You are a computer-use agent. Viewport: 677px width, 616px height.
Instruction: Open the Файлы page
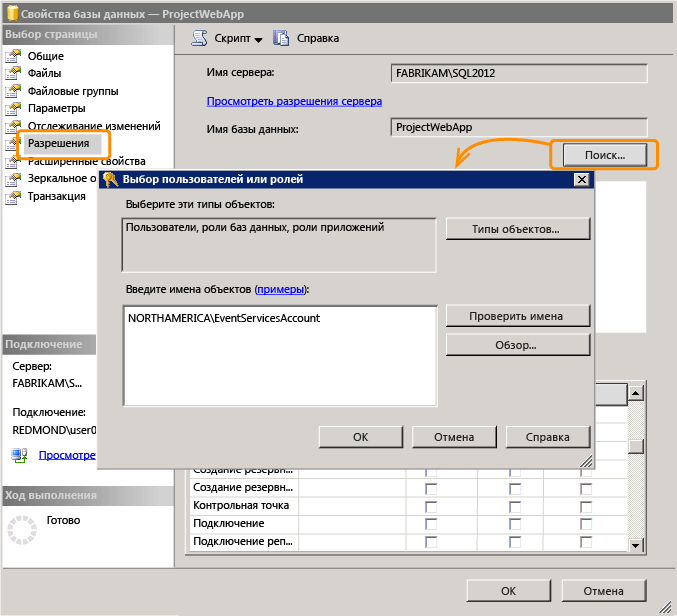pos(44,73)
